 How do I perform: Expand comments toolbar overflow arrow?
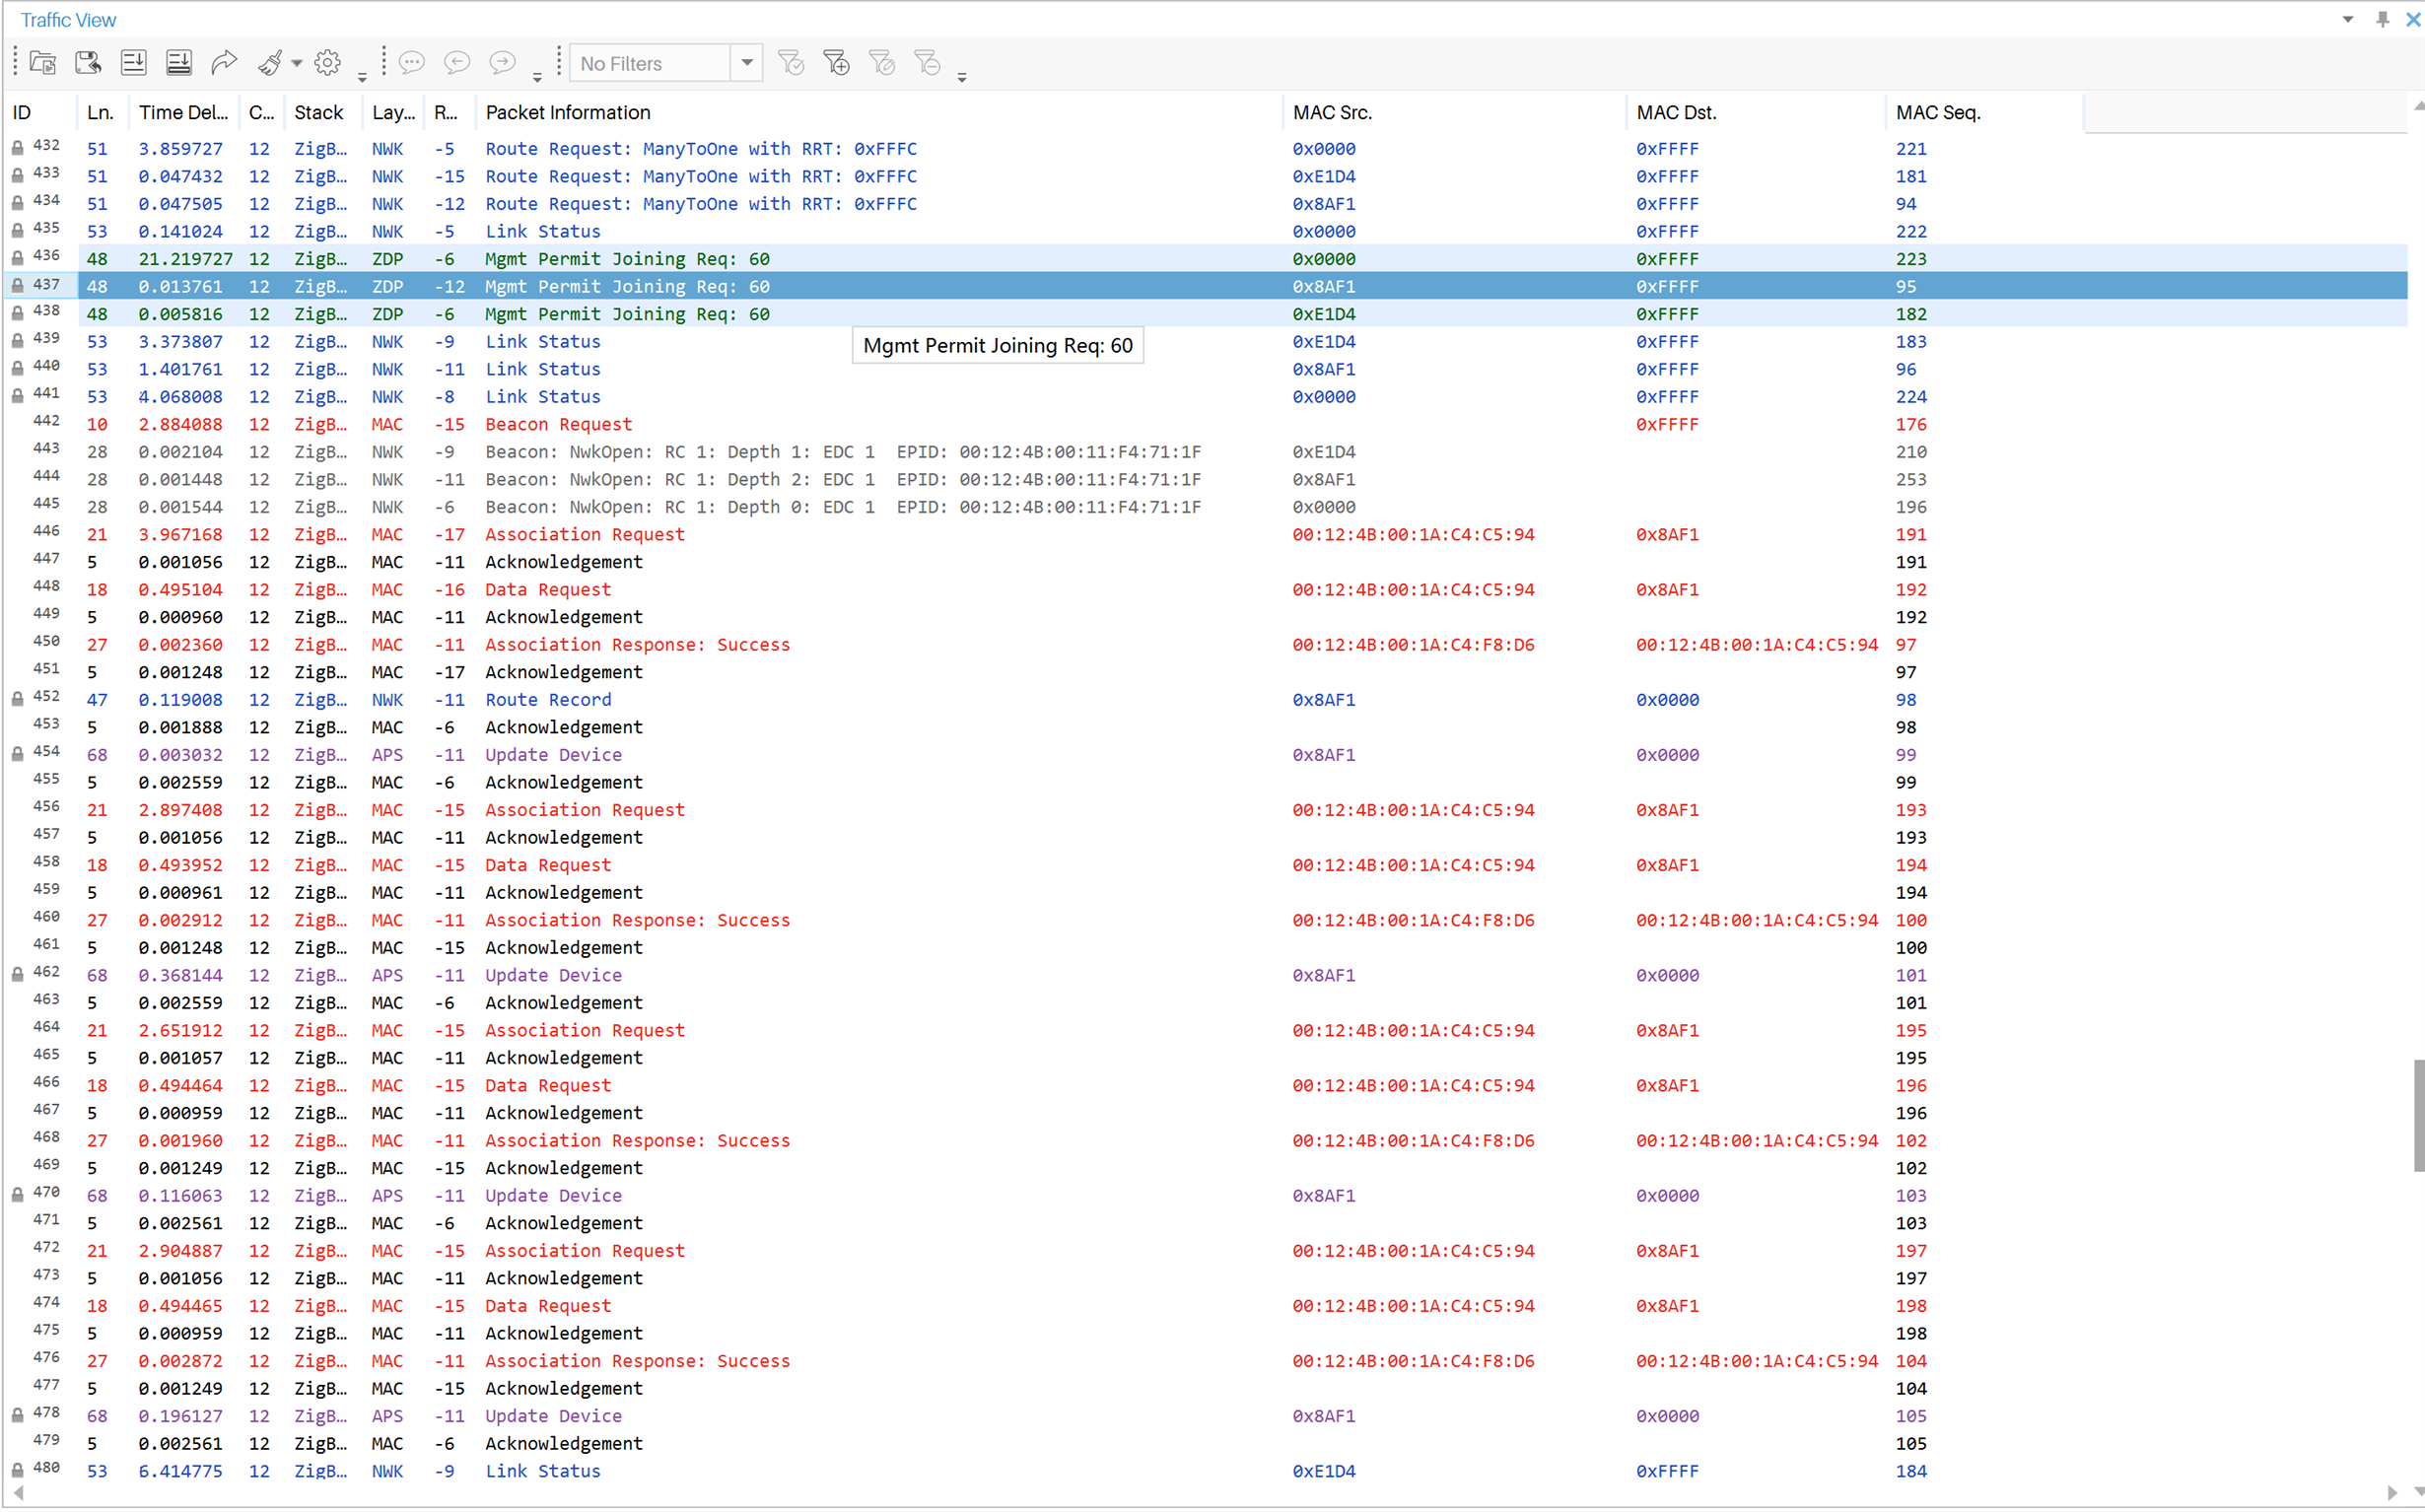(x=537, y=76)
